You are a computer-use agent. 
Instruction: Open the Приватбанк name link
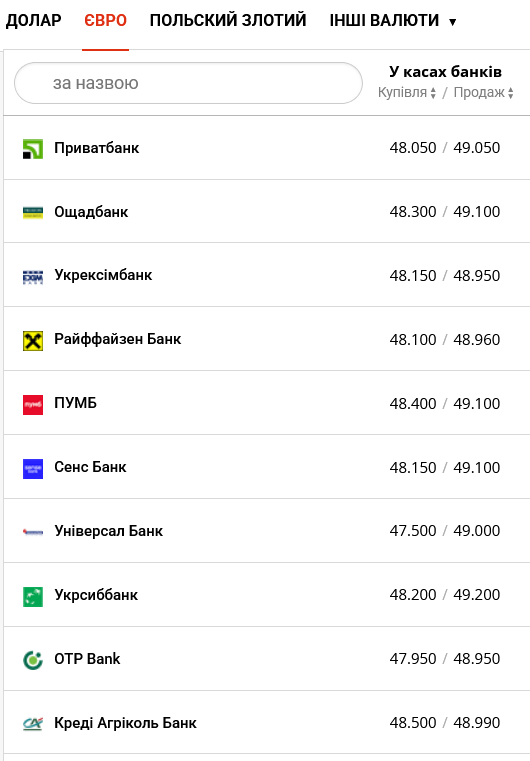click(97, 148)
